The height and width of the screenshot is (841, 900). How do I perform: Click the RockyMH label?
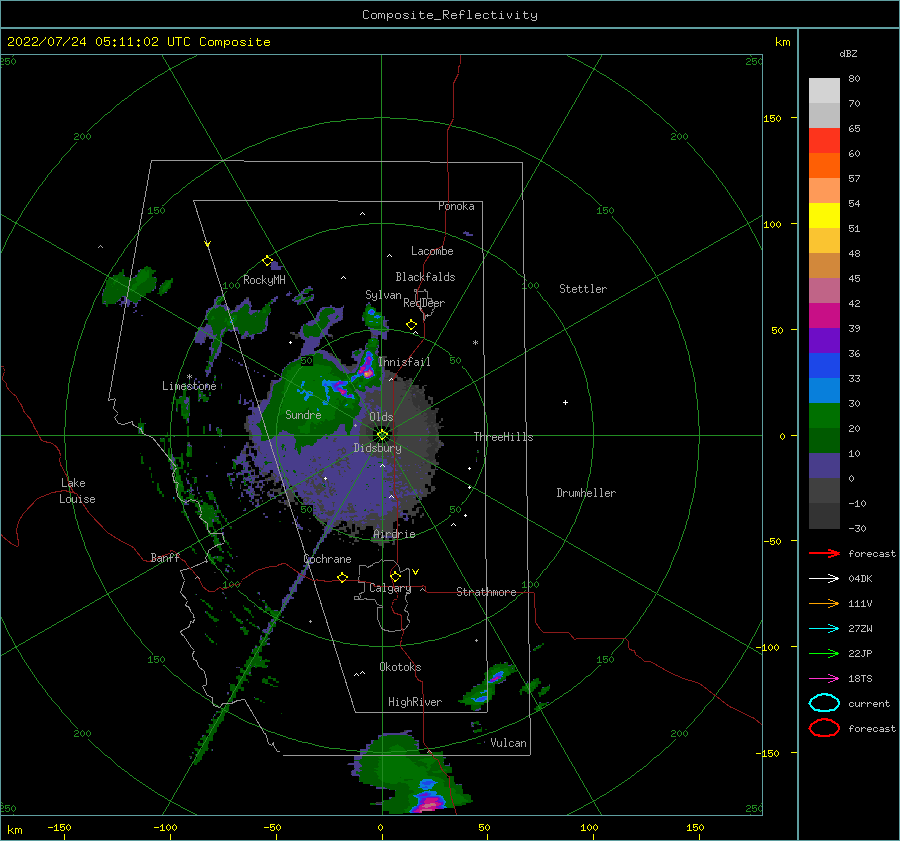(264, 280)
